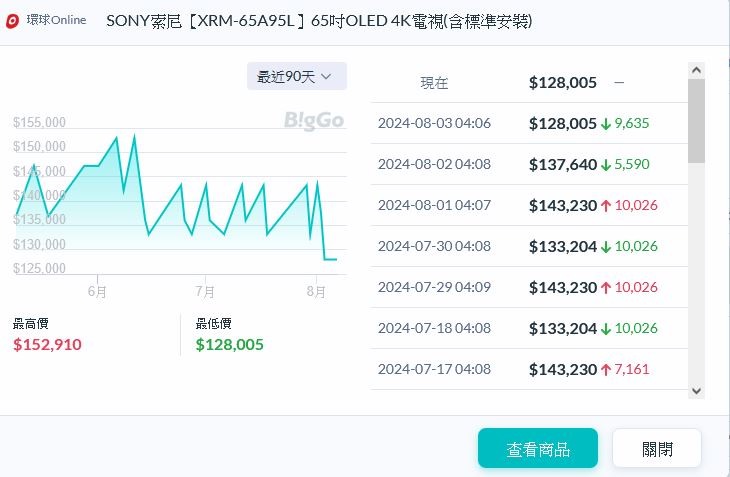This screenshot has height=477, width=730.
Task: Click the product title SONY索尼 XRM-65A95L
Action: pyautogui.click(x=319, y=21)
